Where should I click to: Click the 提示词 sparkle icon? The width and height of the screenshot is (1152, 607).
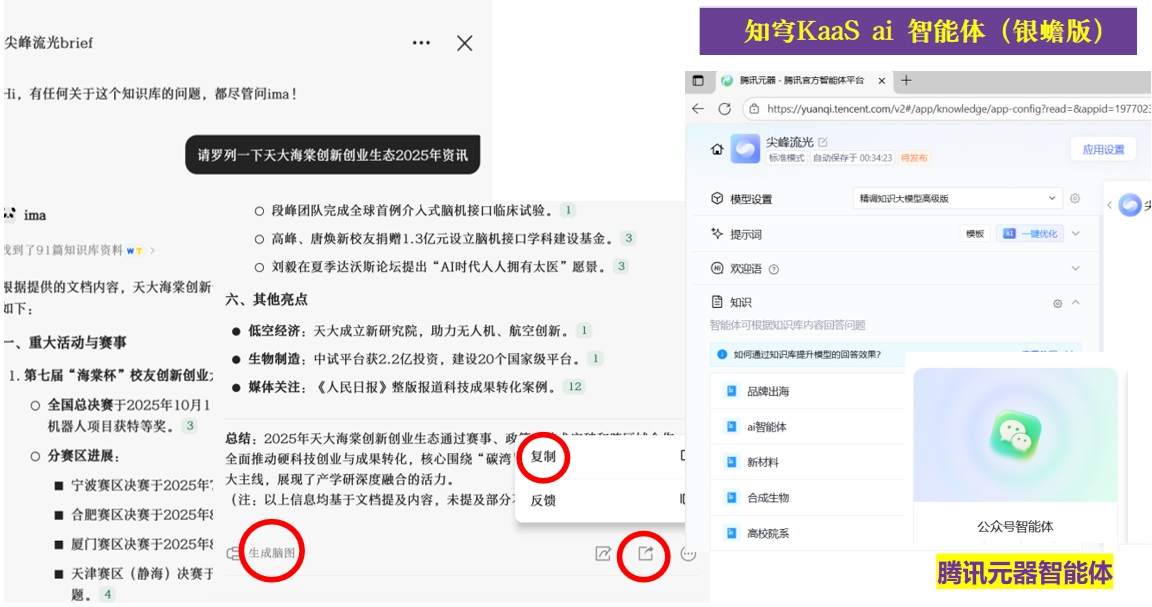coord(717,234)
